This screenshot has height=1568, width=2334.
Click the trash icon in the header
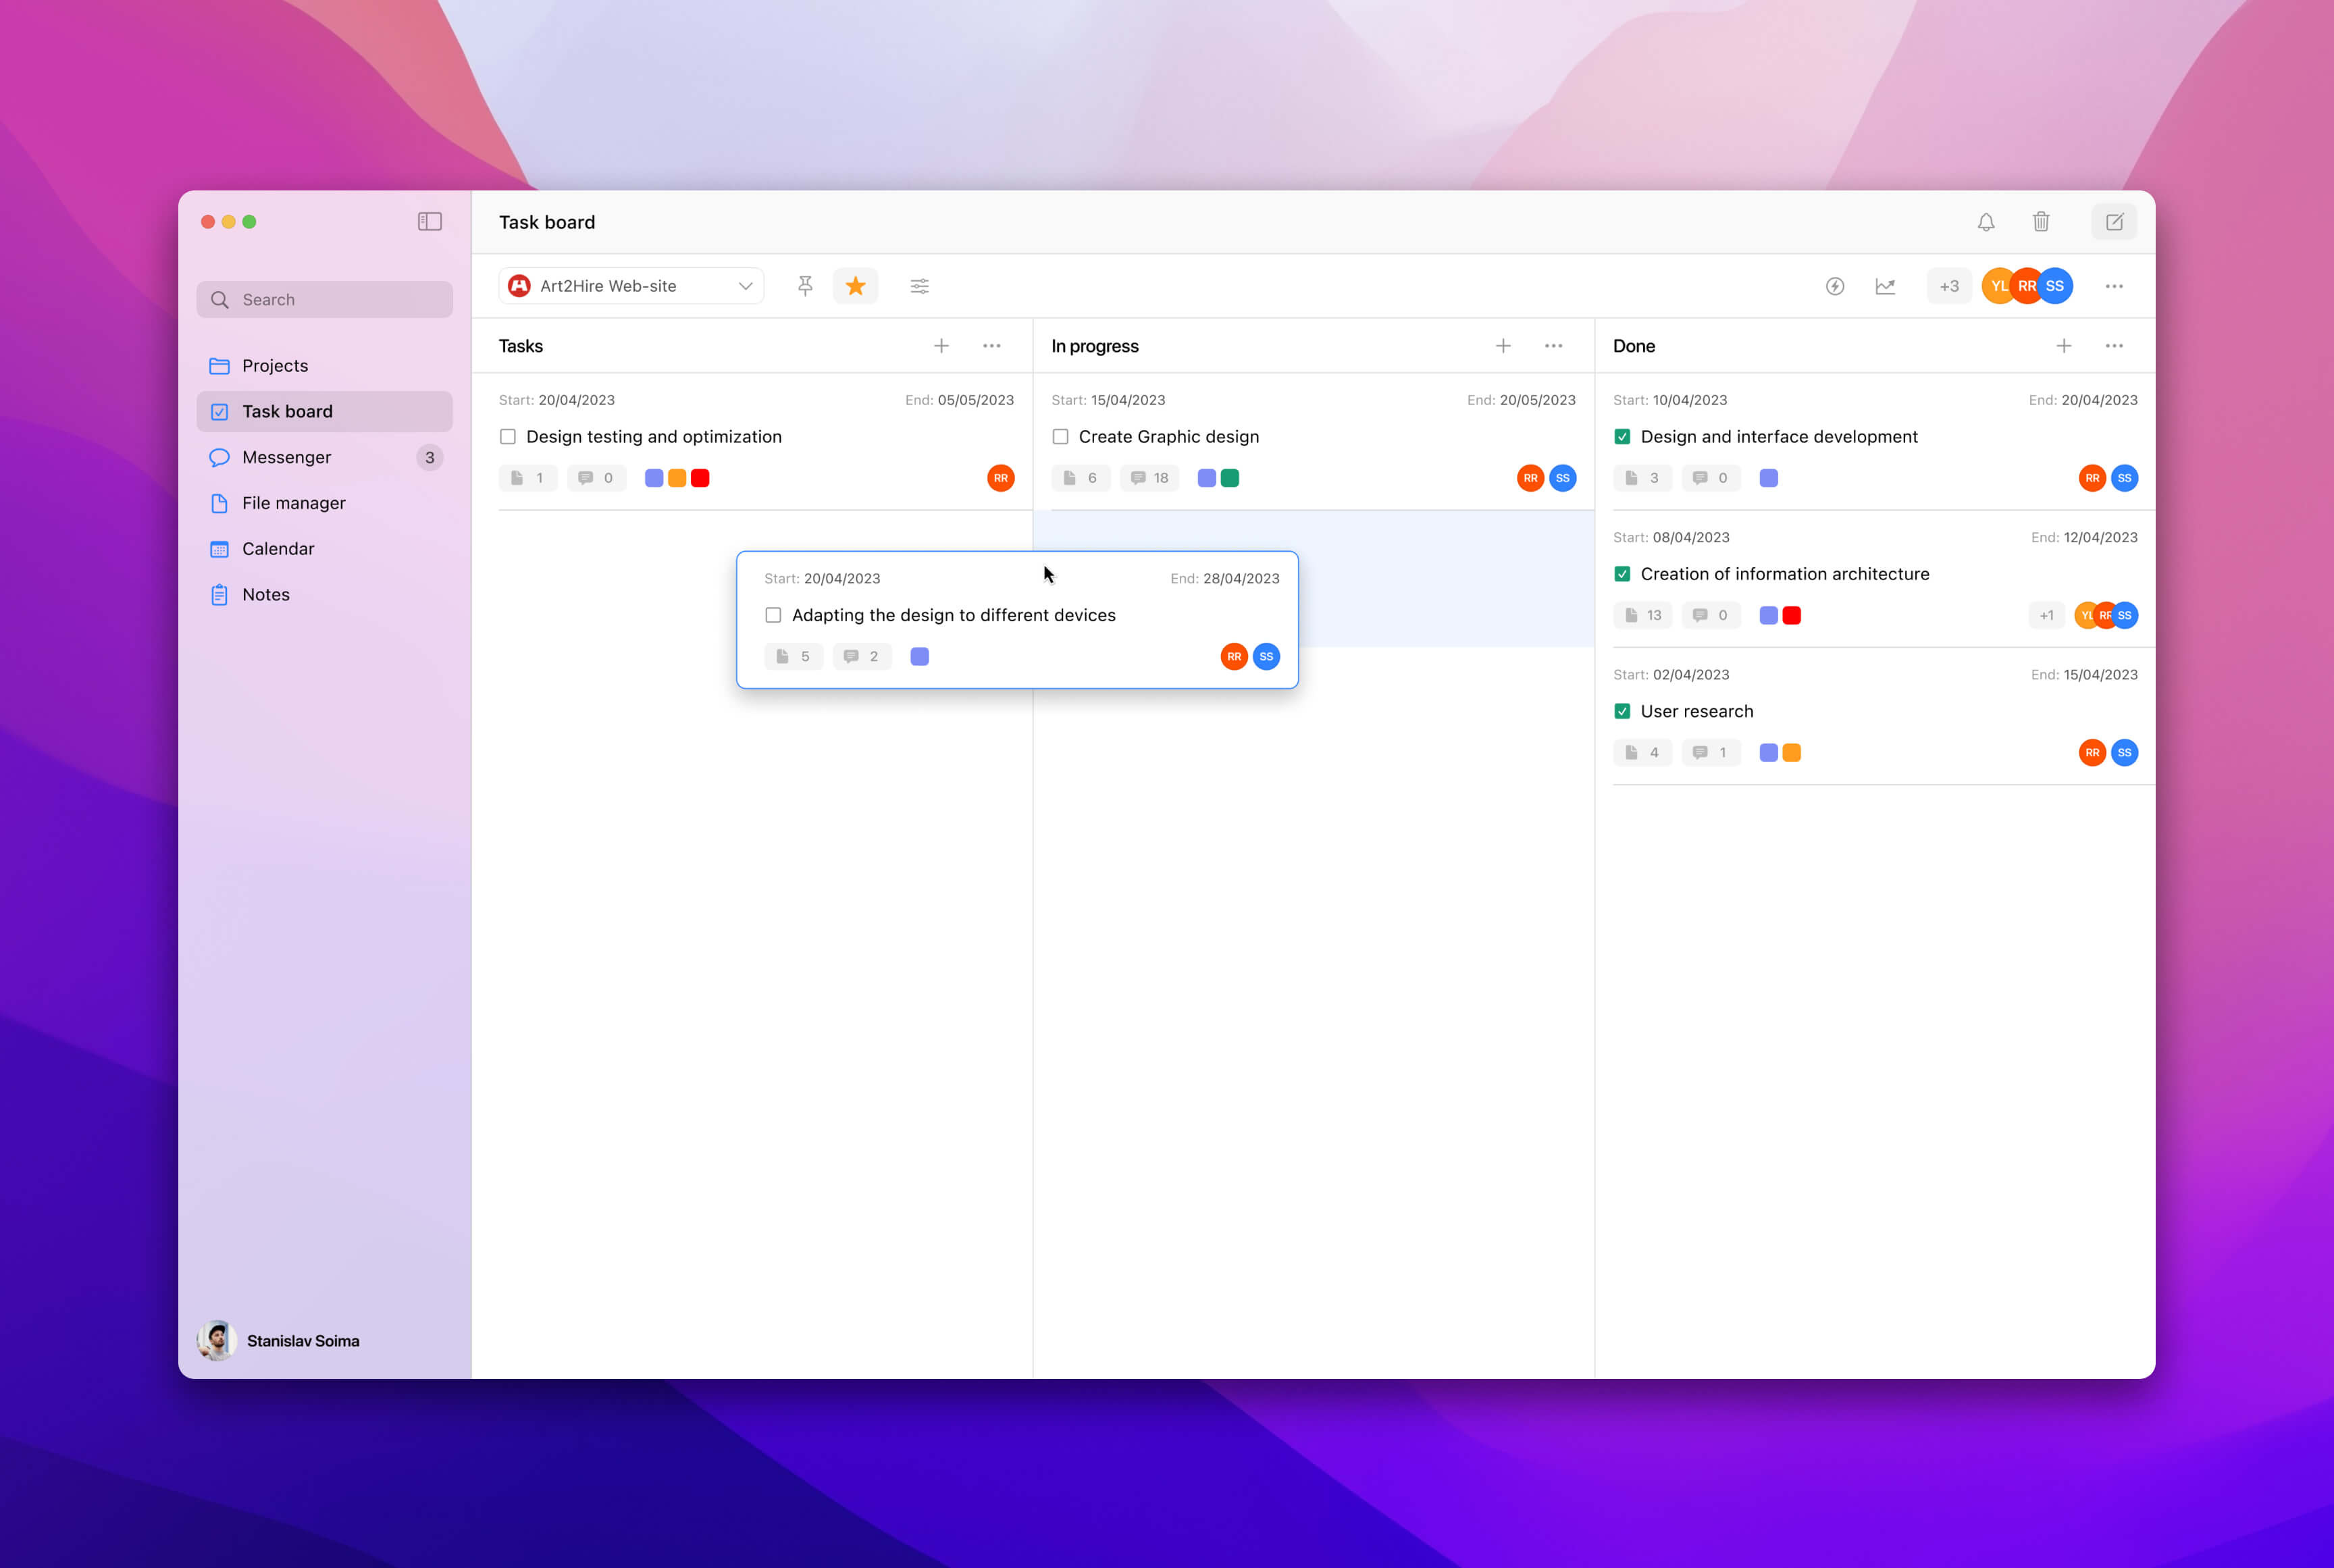coord(2041,221)
